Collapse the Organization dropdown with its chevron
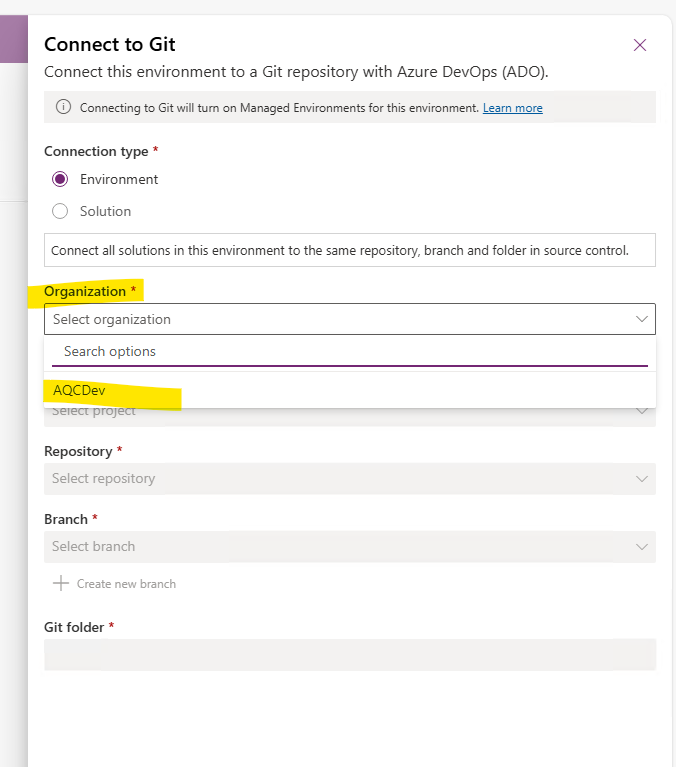Image resolution: width=676 pixels, height=767 pixels. tap(642, 319)
